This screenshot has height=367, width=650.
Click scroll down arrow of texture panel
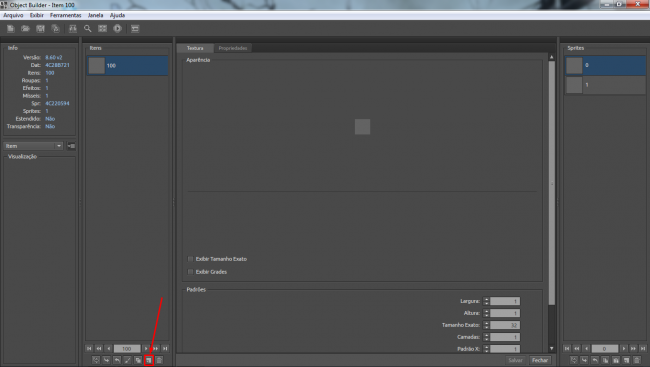[552, 349]
